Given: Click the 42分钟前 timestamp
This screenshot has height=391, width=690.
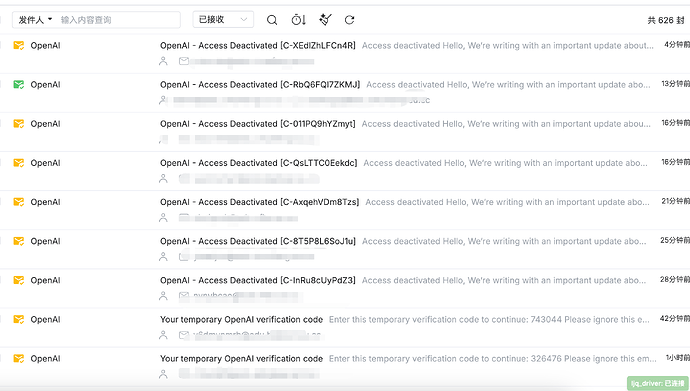Looking at the screenshot, I should pyautogui.click(x=675, y=318).
